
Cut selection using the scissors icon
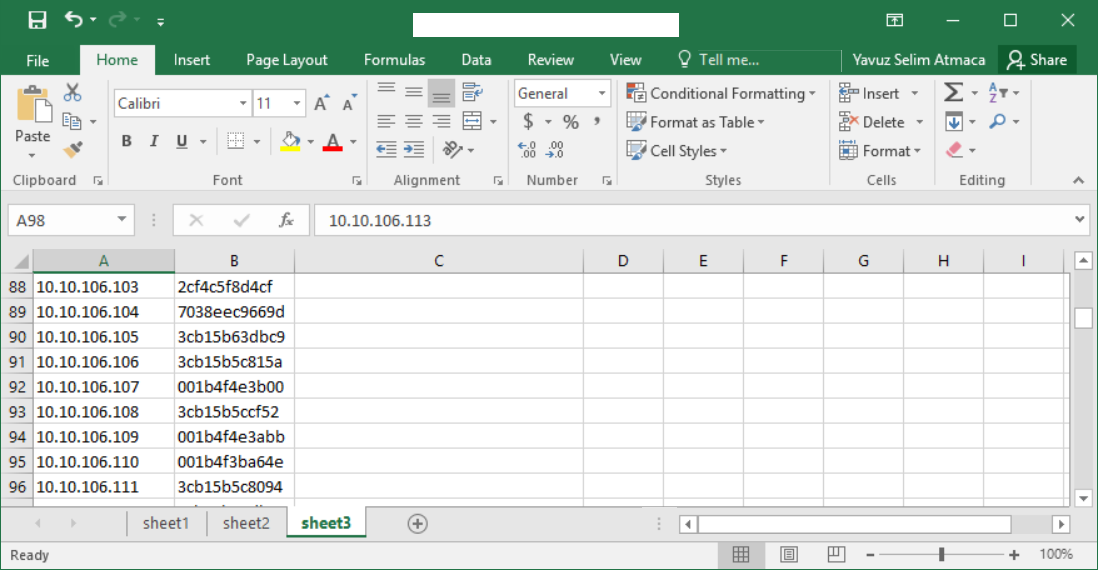pos(73,92)
